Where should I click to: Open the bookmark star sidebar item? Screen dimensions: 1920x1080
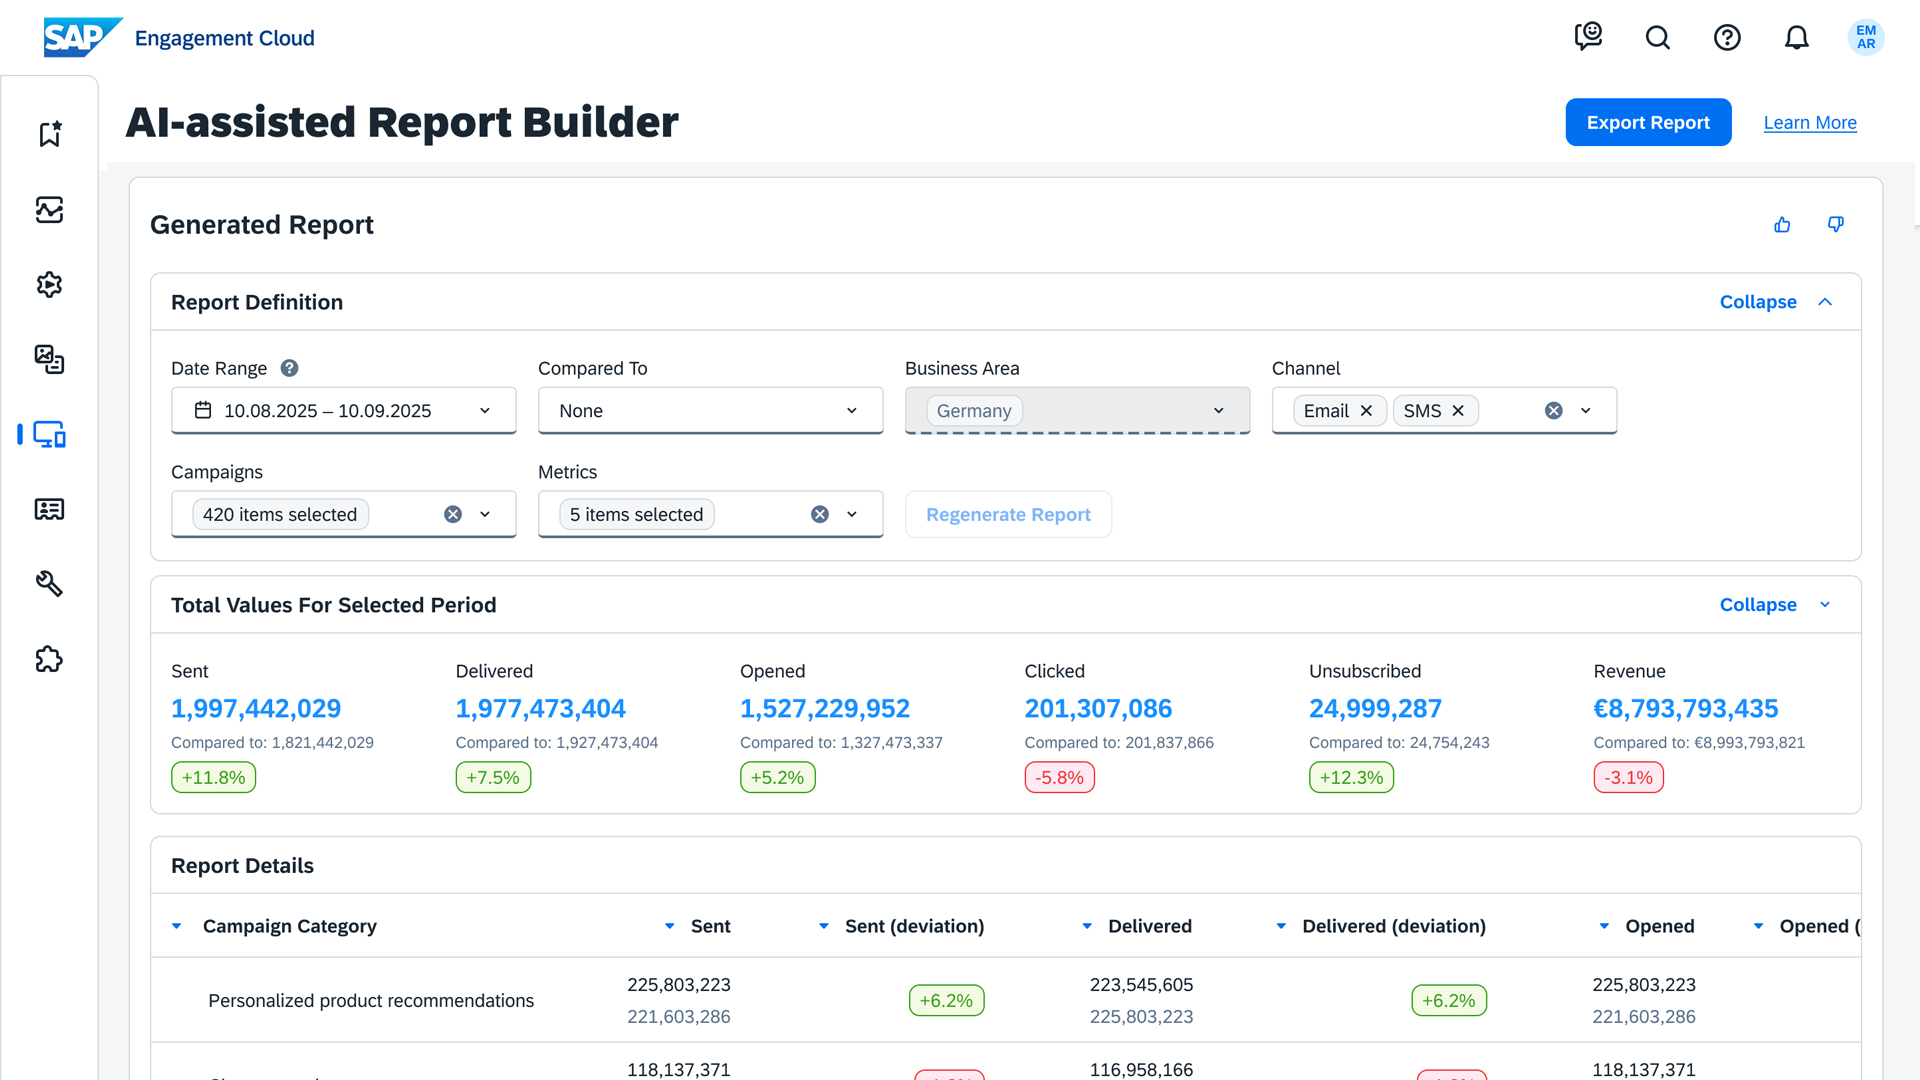49,134
